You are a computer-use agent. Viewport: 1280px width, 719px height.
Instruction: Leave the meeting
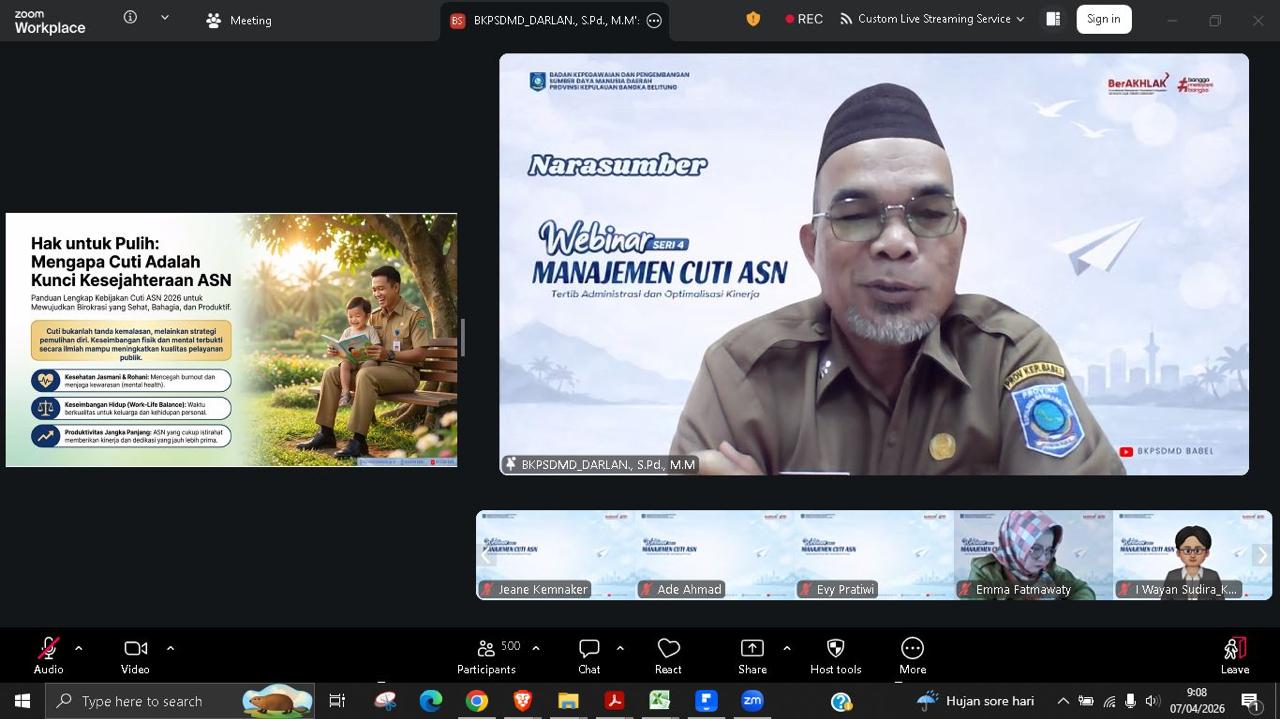pyautogui.click(x=1234, y=655)
